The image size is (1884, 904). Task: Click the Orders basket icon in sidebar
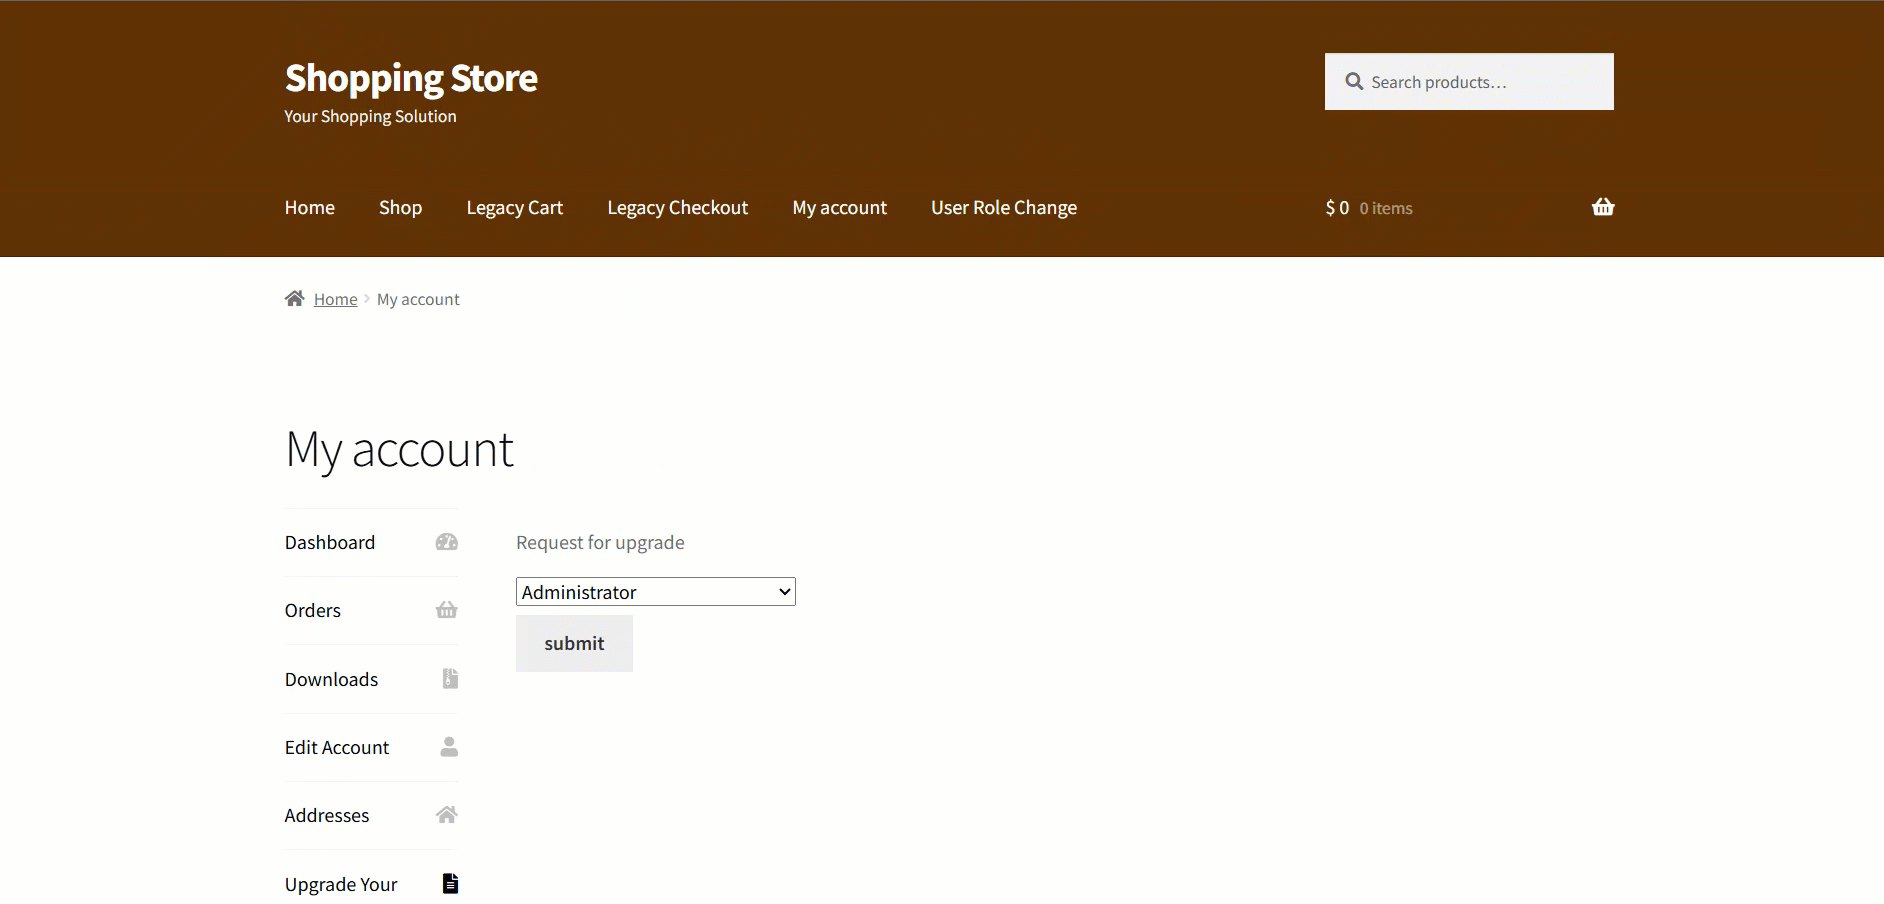point(447,610)
